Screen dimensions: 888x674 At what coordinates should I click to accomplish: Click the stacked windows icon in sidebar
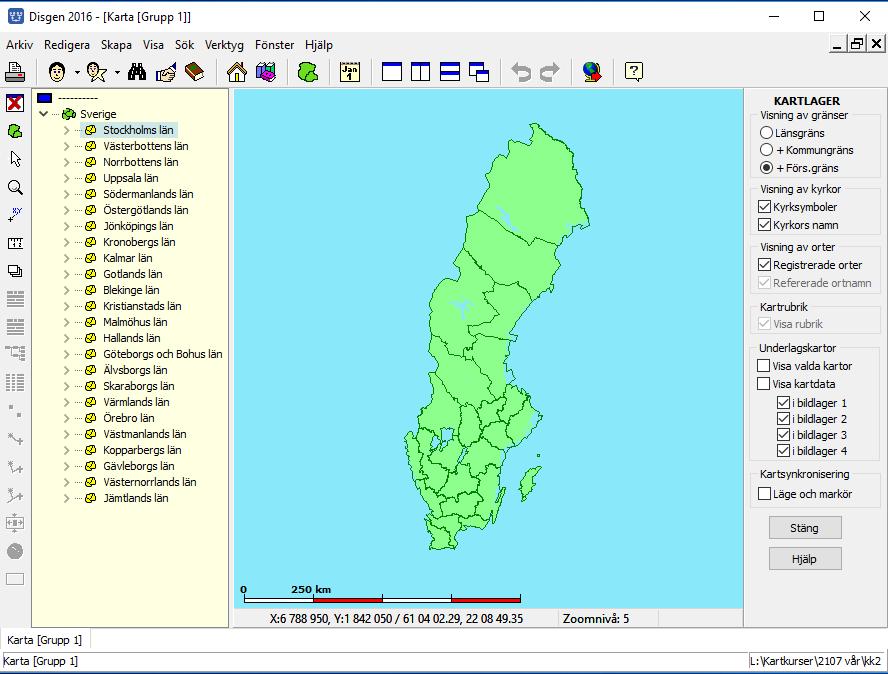(15, 271)
